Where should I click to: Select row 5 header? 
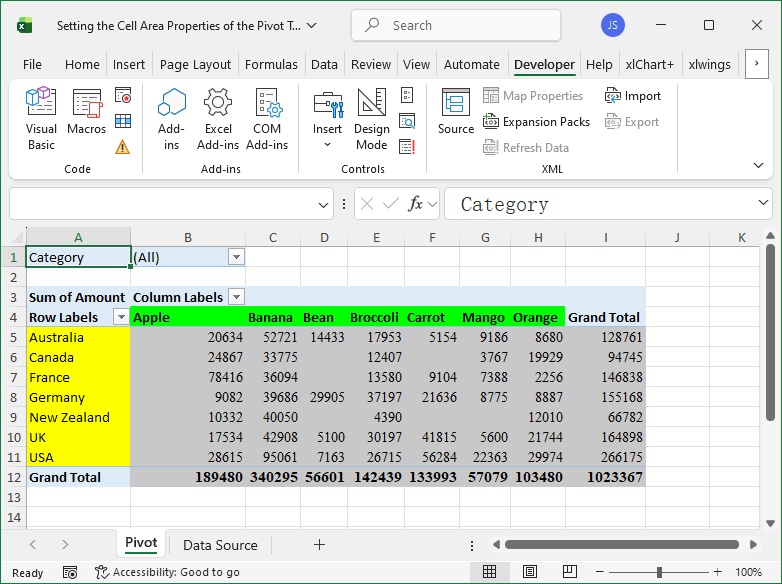13,337
